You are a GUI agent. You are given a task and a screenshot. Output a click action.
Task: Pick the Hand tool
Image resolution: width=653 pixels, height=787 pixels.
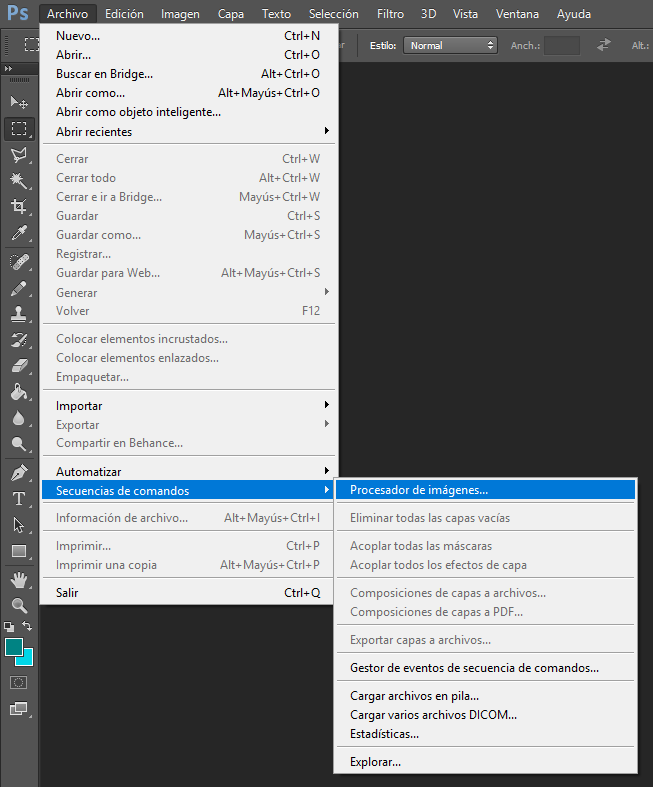click(19, 579)
